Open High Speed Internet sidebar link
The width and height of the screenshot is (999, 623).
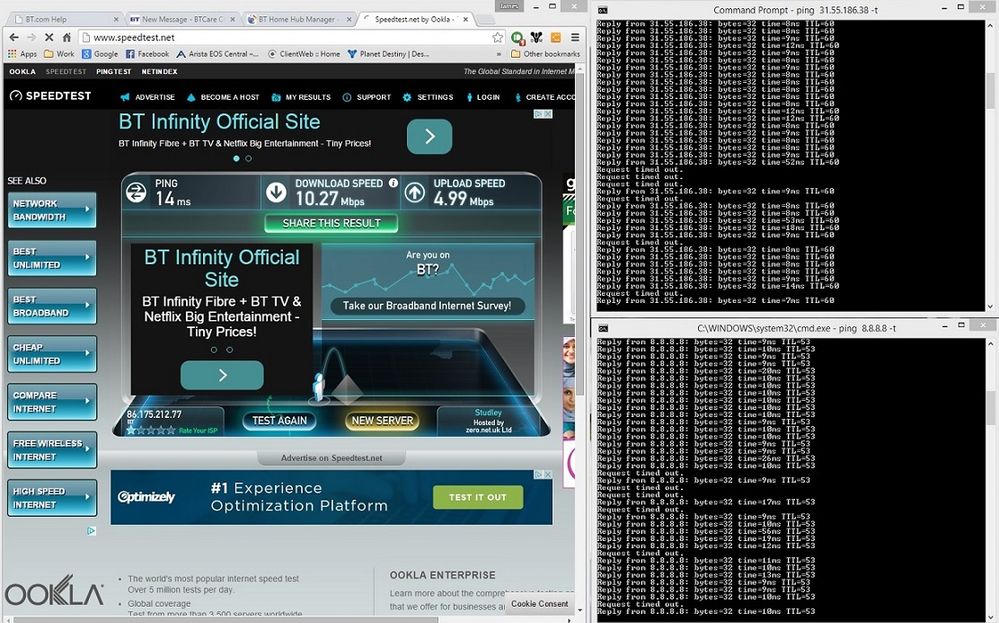pos(52,498)
